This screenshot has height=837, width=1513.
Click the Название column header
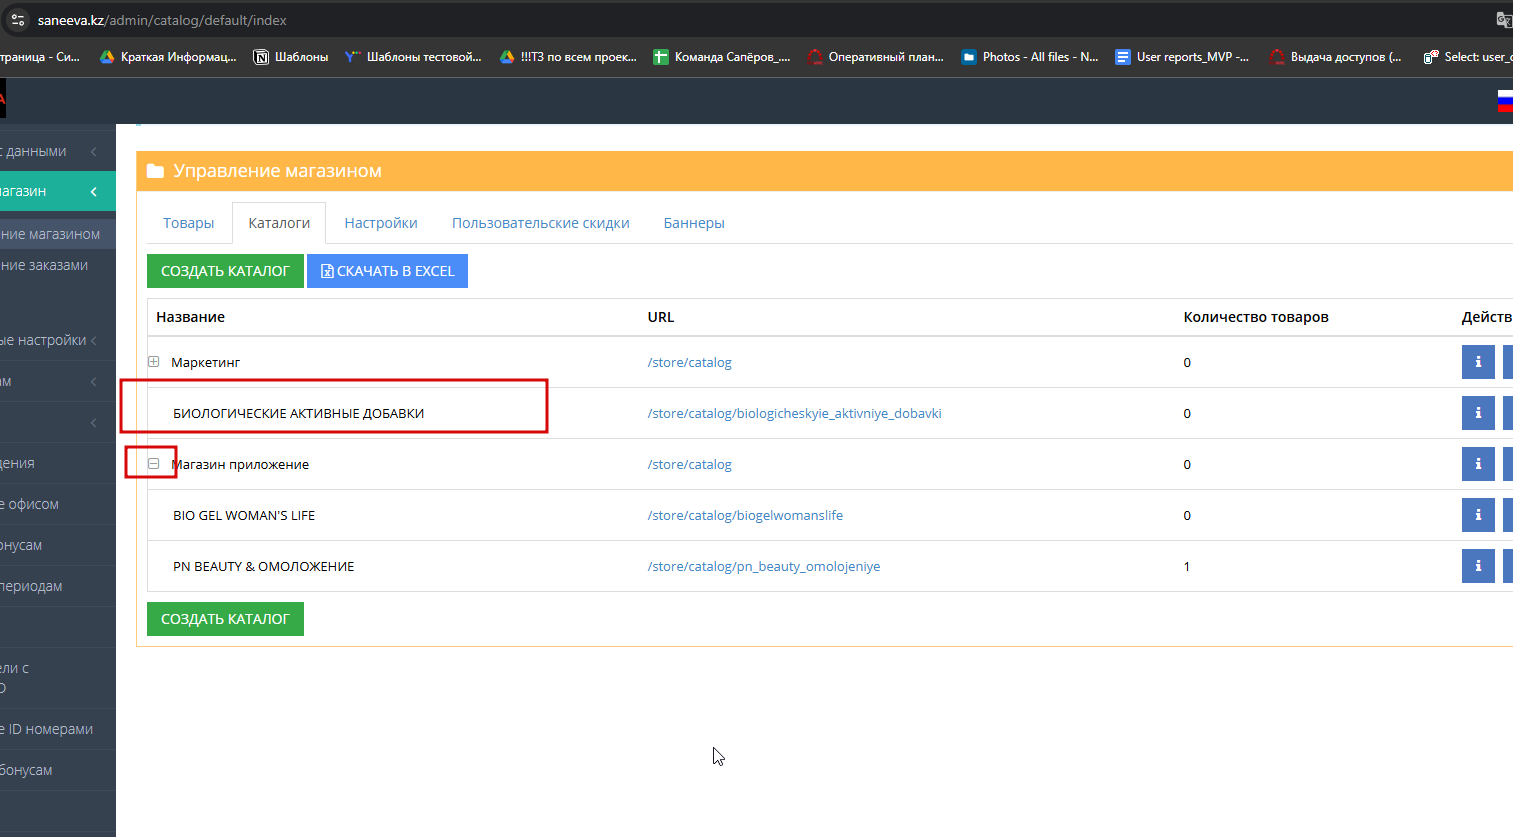tap(190, 317)
